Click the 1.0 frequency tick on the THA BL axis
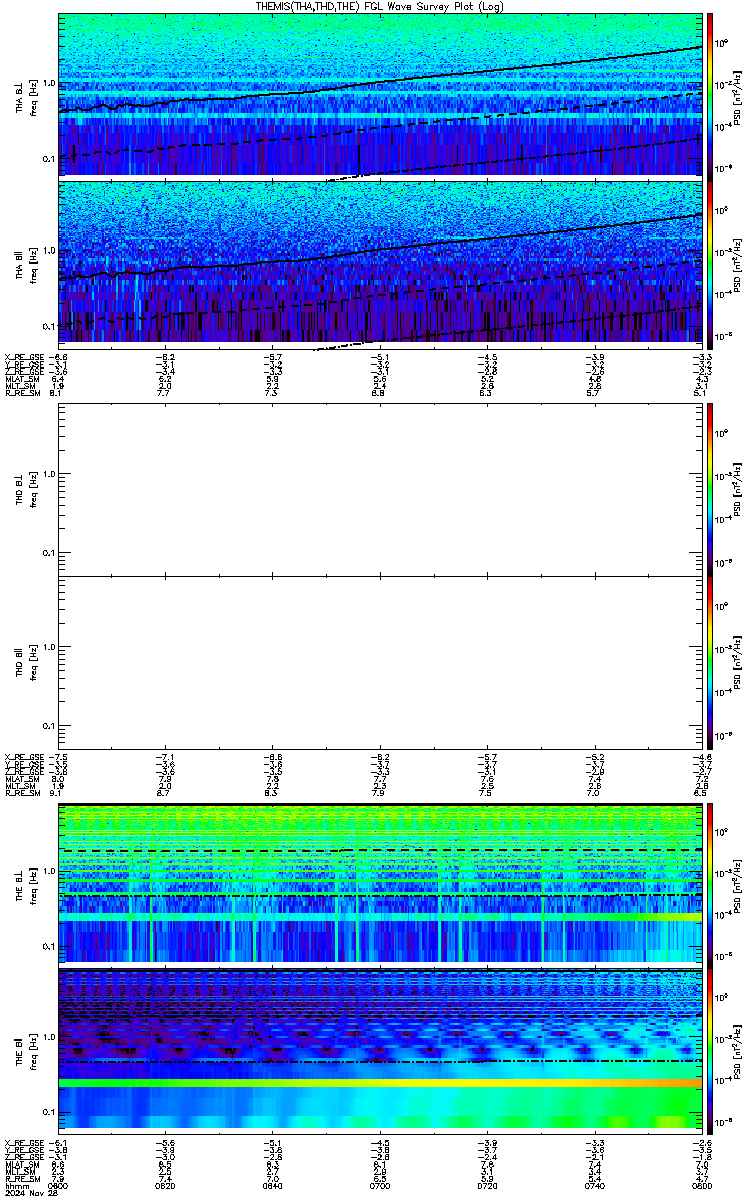 (x=49, y=83)
